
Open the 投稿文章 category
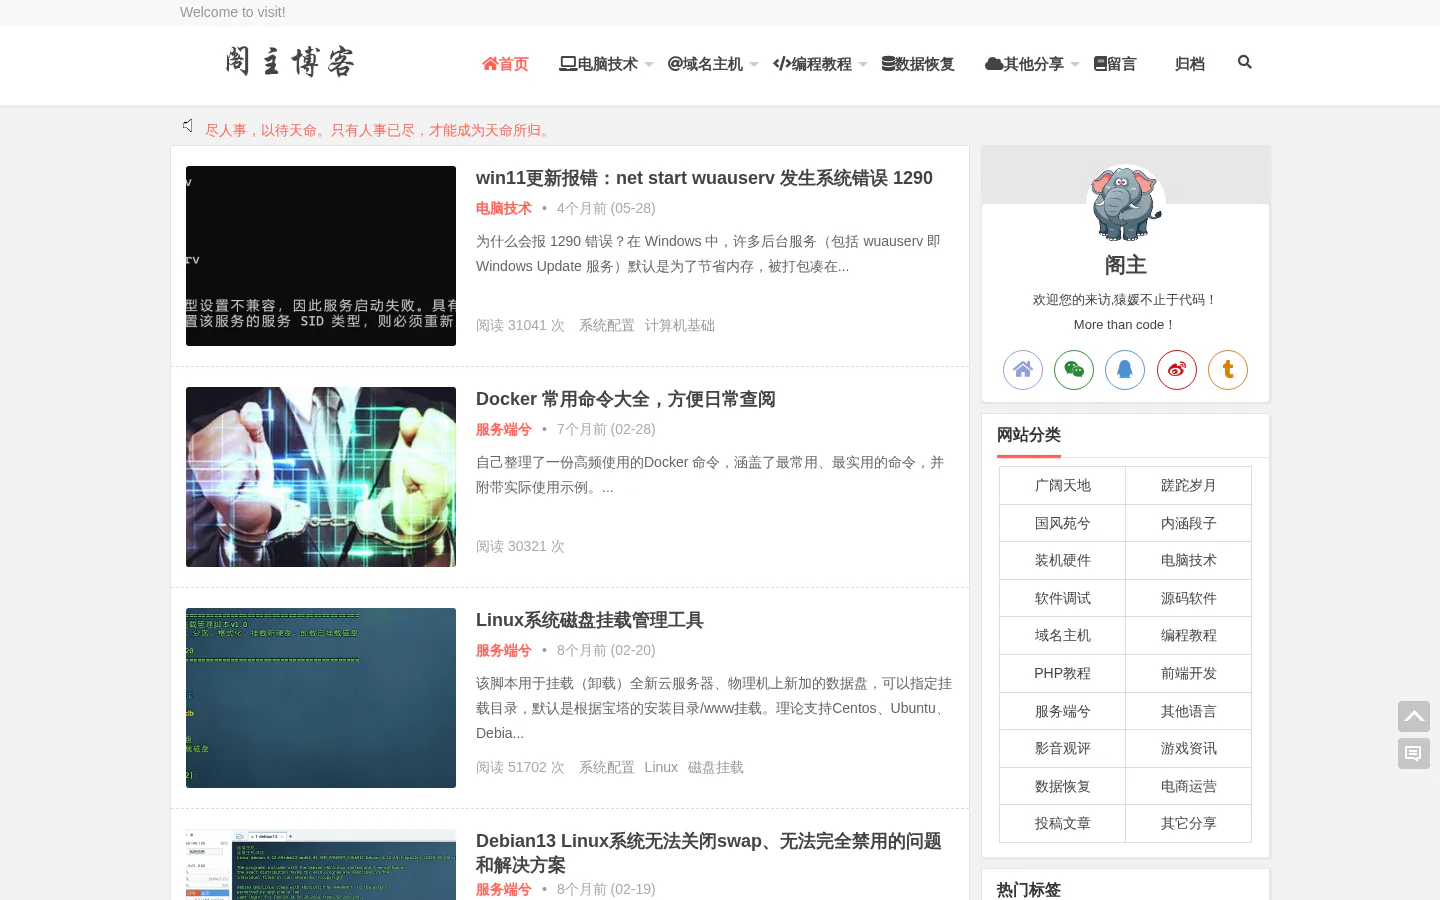pyautogui.click(x=1063, y=823)
